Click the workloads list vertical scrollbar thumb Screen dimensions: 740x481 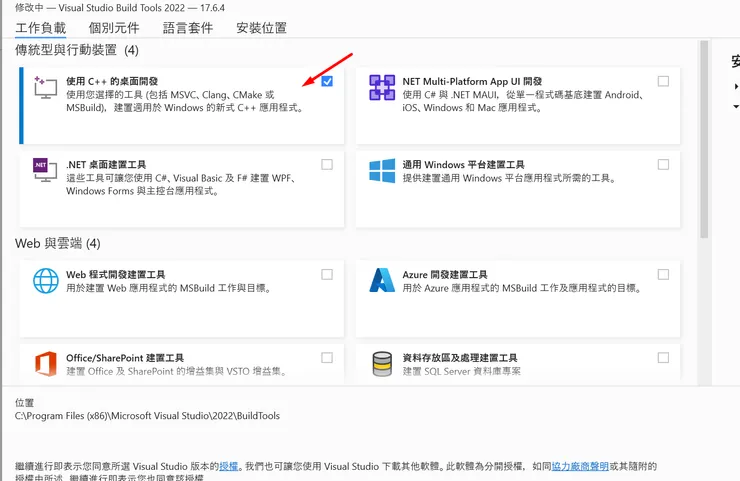coord(704,139)
